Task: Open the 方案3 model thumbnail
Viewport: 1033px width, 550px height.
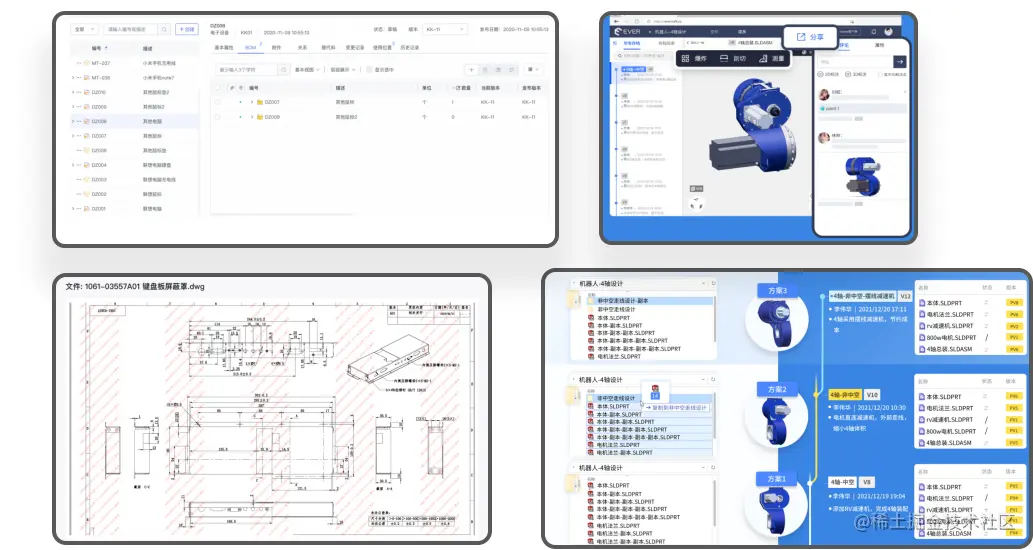Action: point(777,321)
